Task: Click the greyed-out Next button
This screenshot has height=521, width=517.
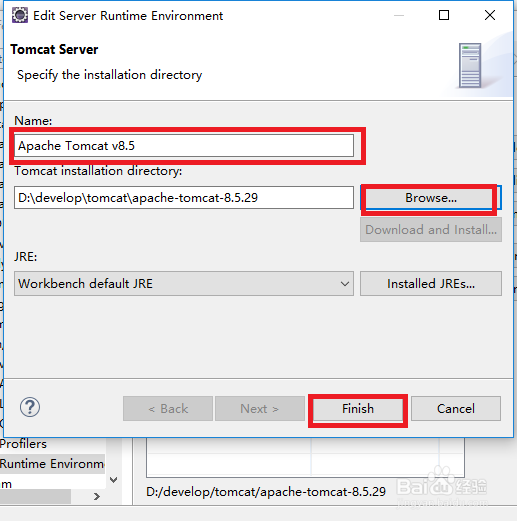Action: (260, 409)
